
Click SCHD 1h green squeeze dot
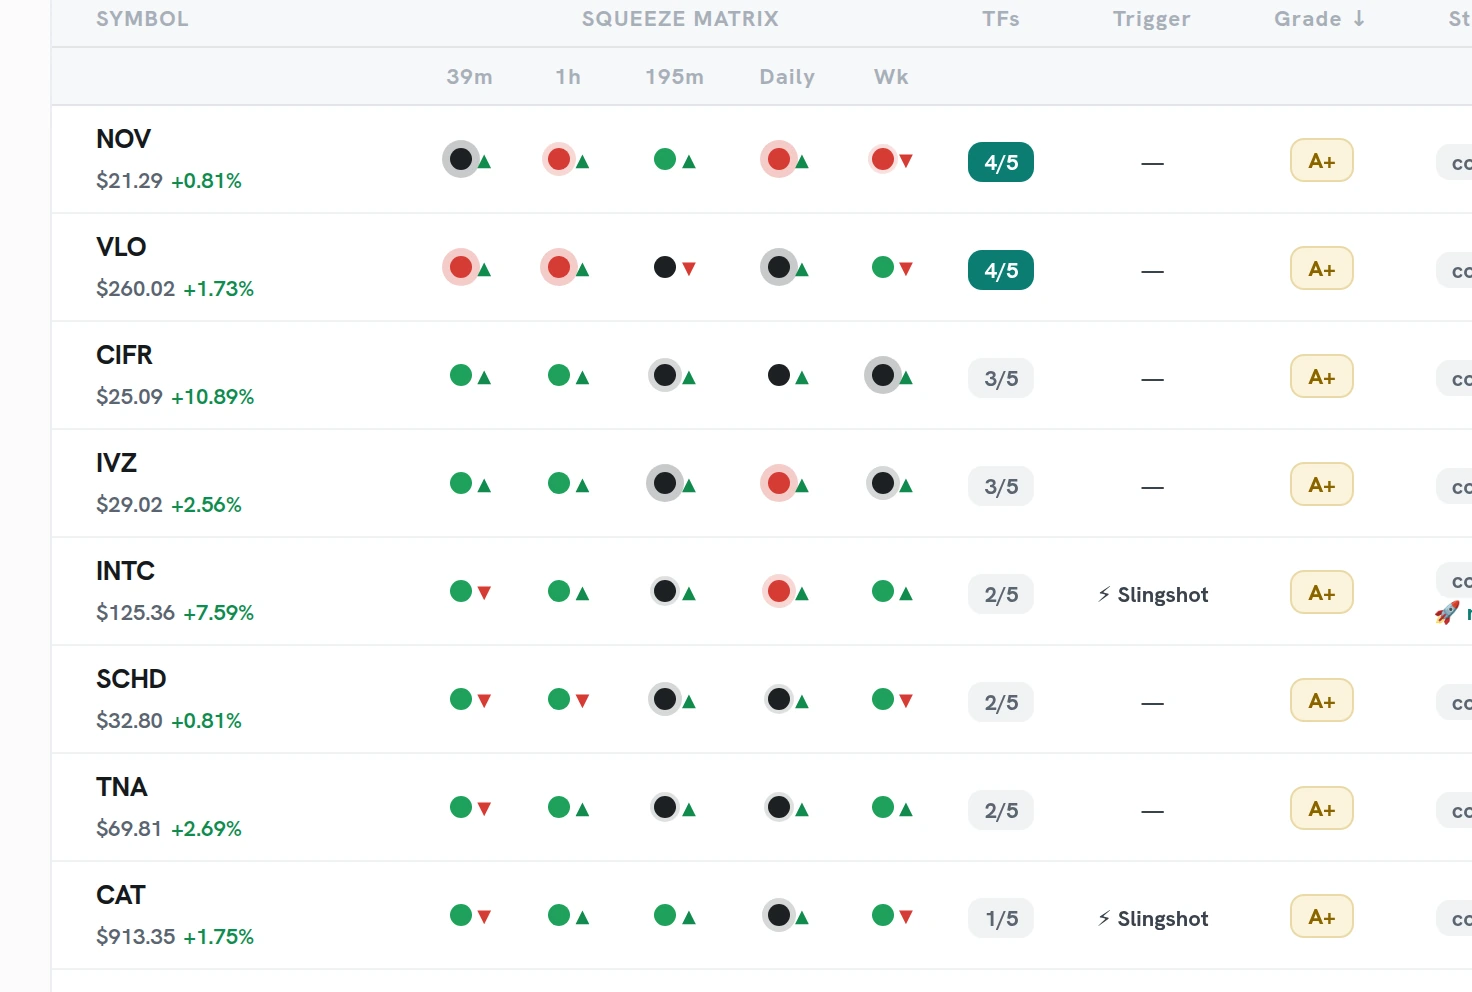(x=559, y=699)
